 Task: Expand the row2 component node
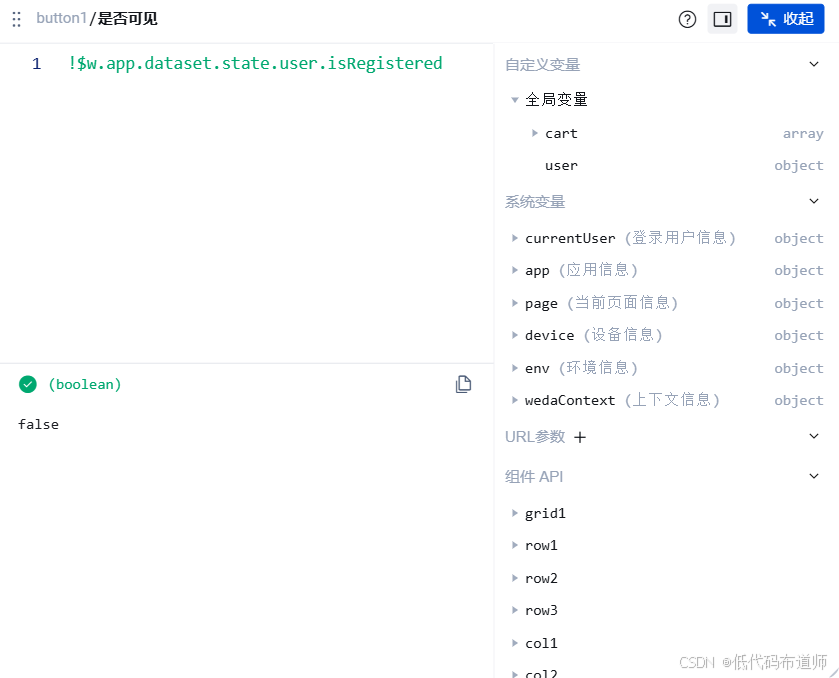(514, 578)
